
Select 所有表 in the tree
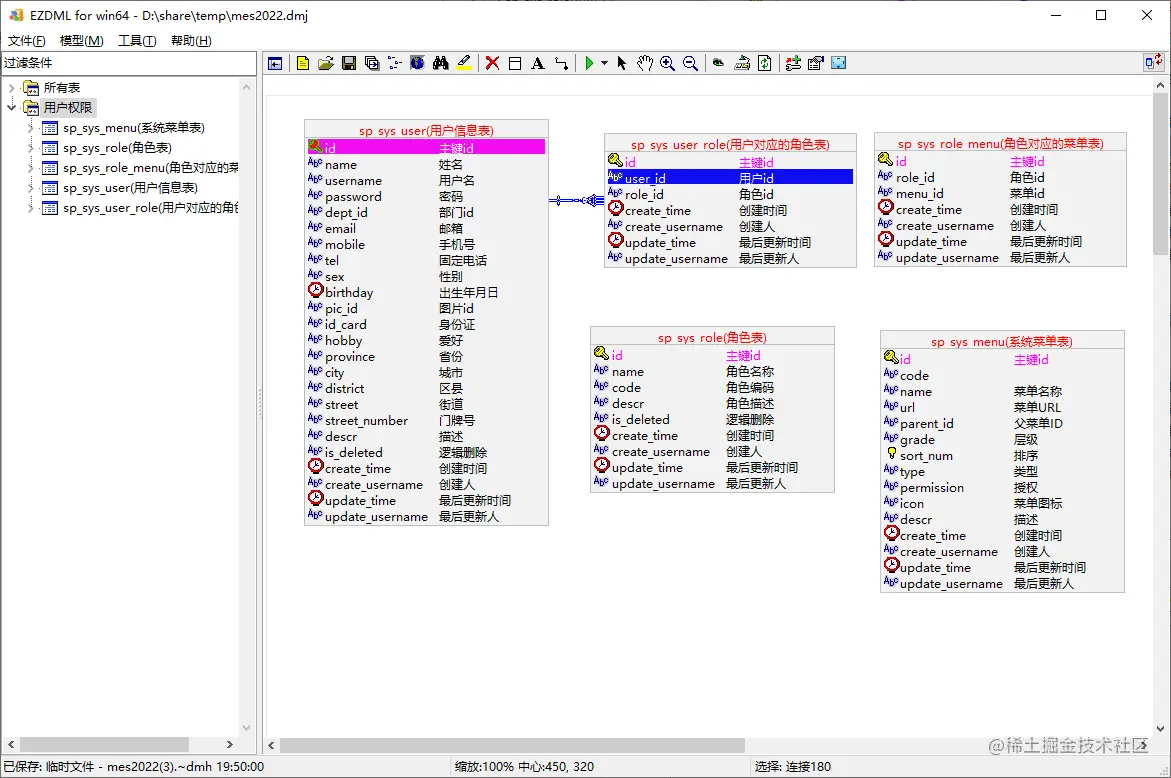(62, 88)
